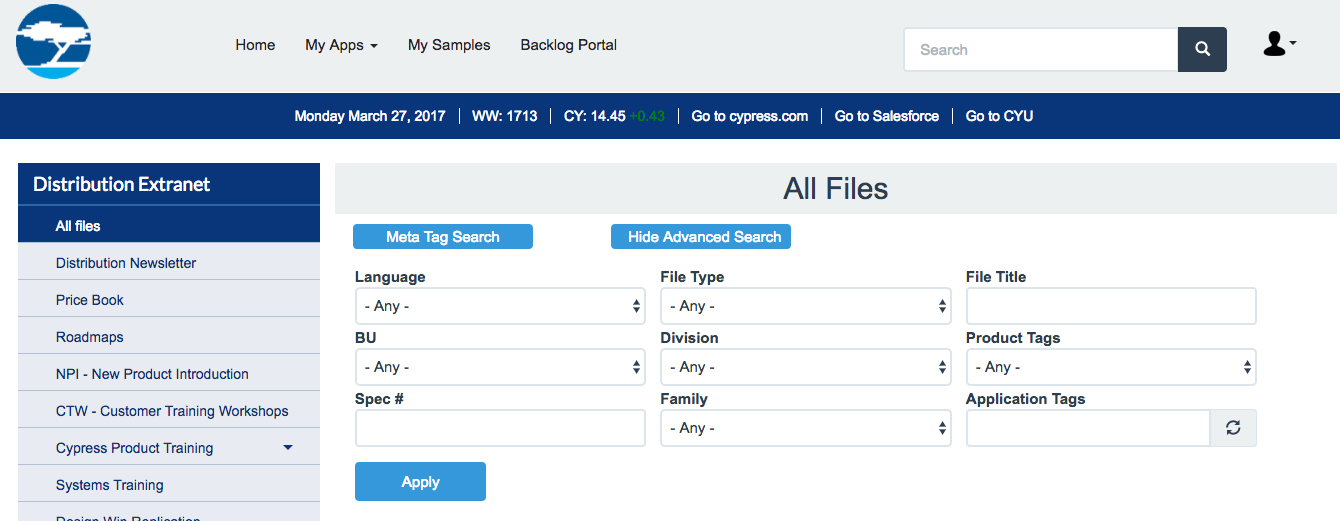Open the File Type dropdown
1340x521 pixels.
coord(806,306)
